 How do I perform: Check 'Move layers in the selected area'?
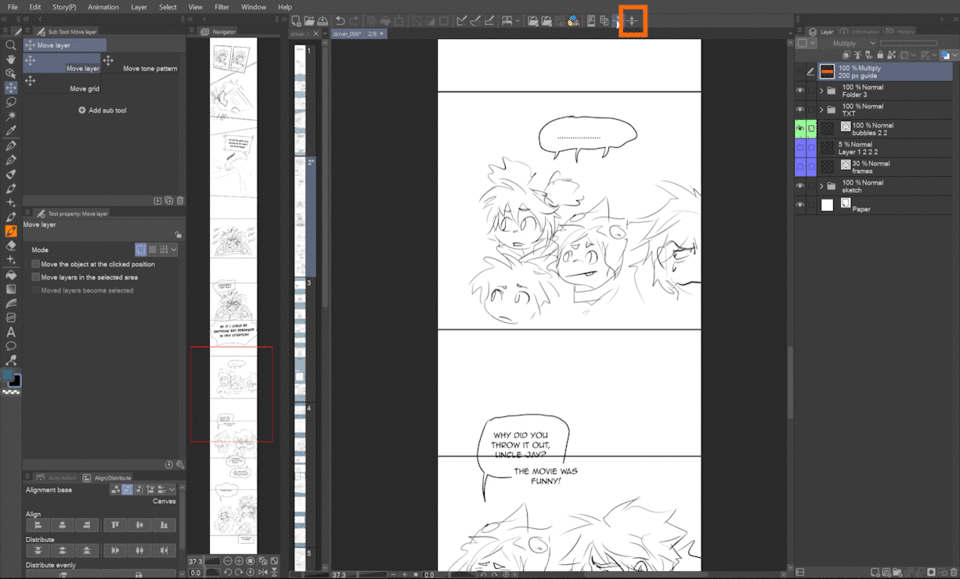click(x=36, y=277)
